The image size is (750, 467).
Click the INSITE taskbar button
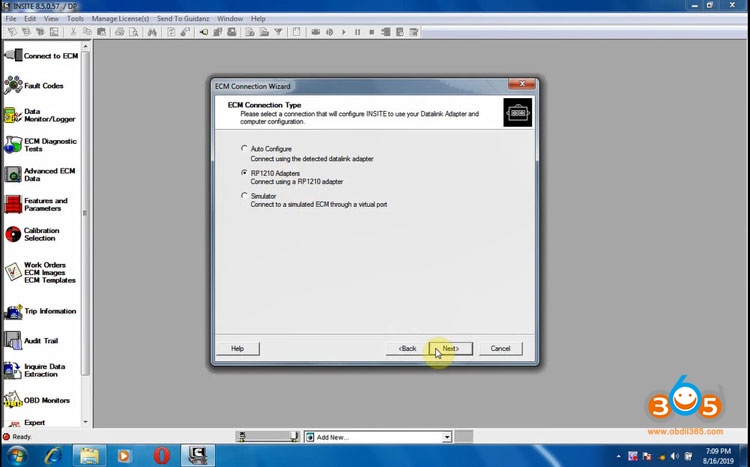tap(198, 456)
